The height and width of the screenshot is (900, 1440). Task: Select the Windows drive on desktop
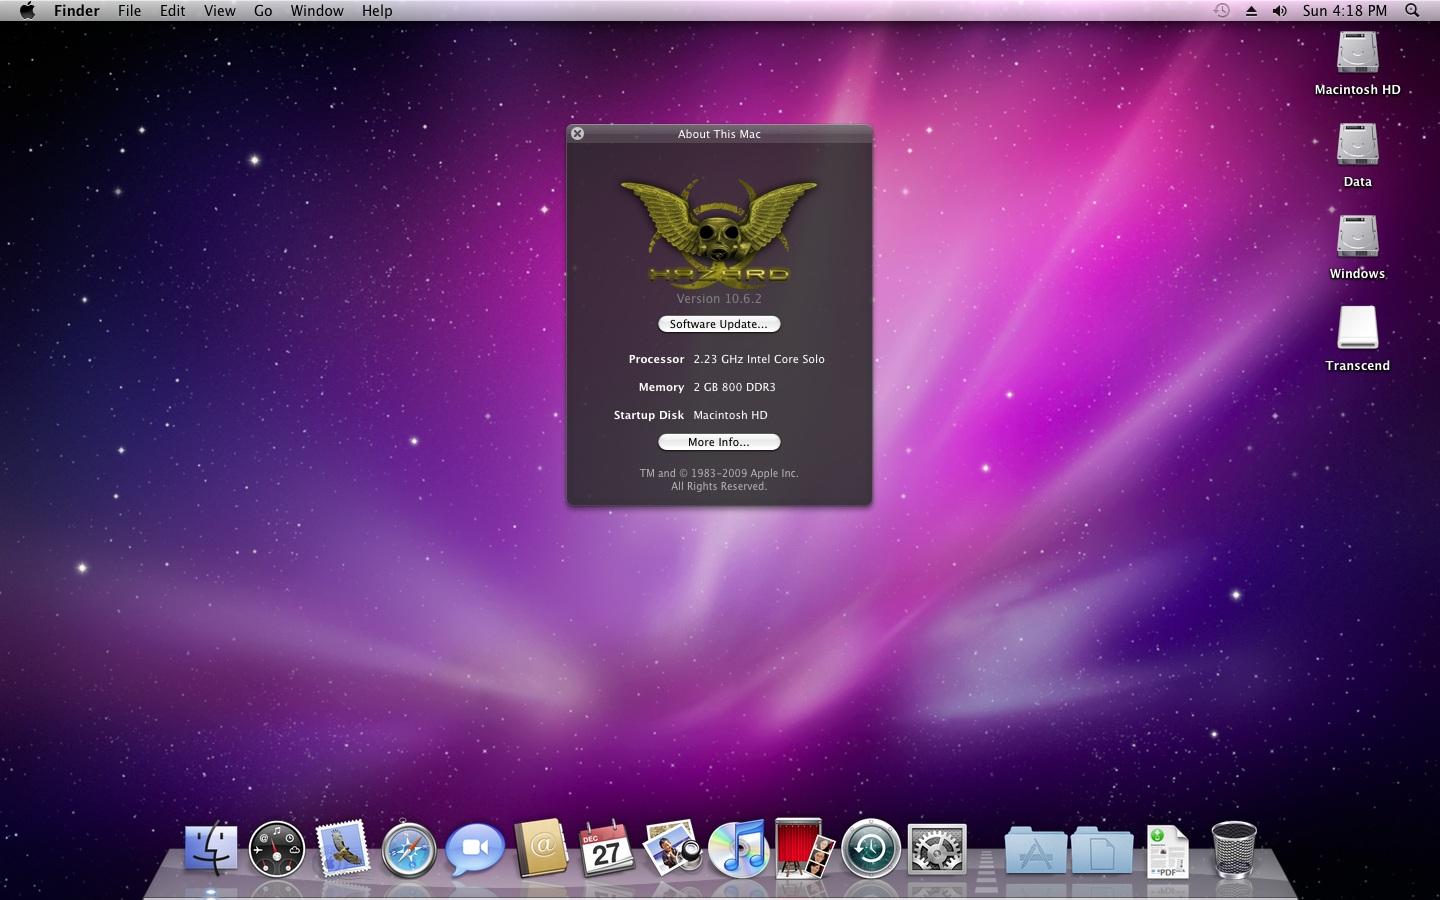(1357, 238)
